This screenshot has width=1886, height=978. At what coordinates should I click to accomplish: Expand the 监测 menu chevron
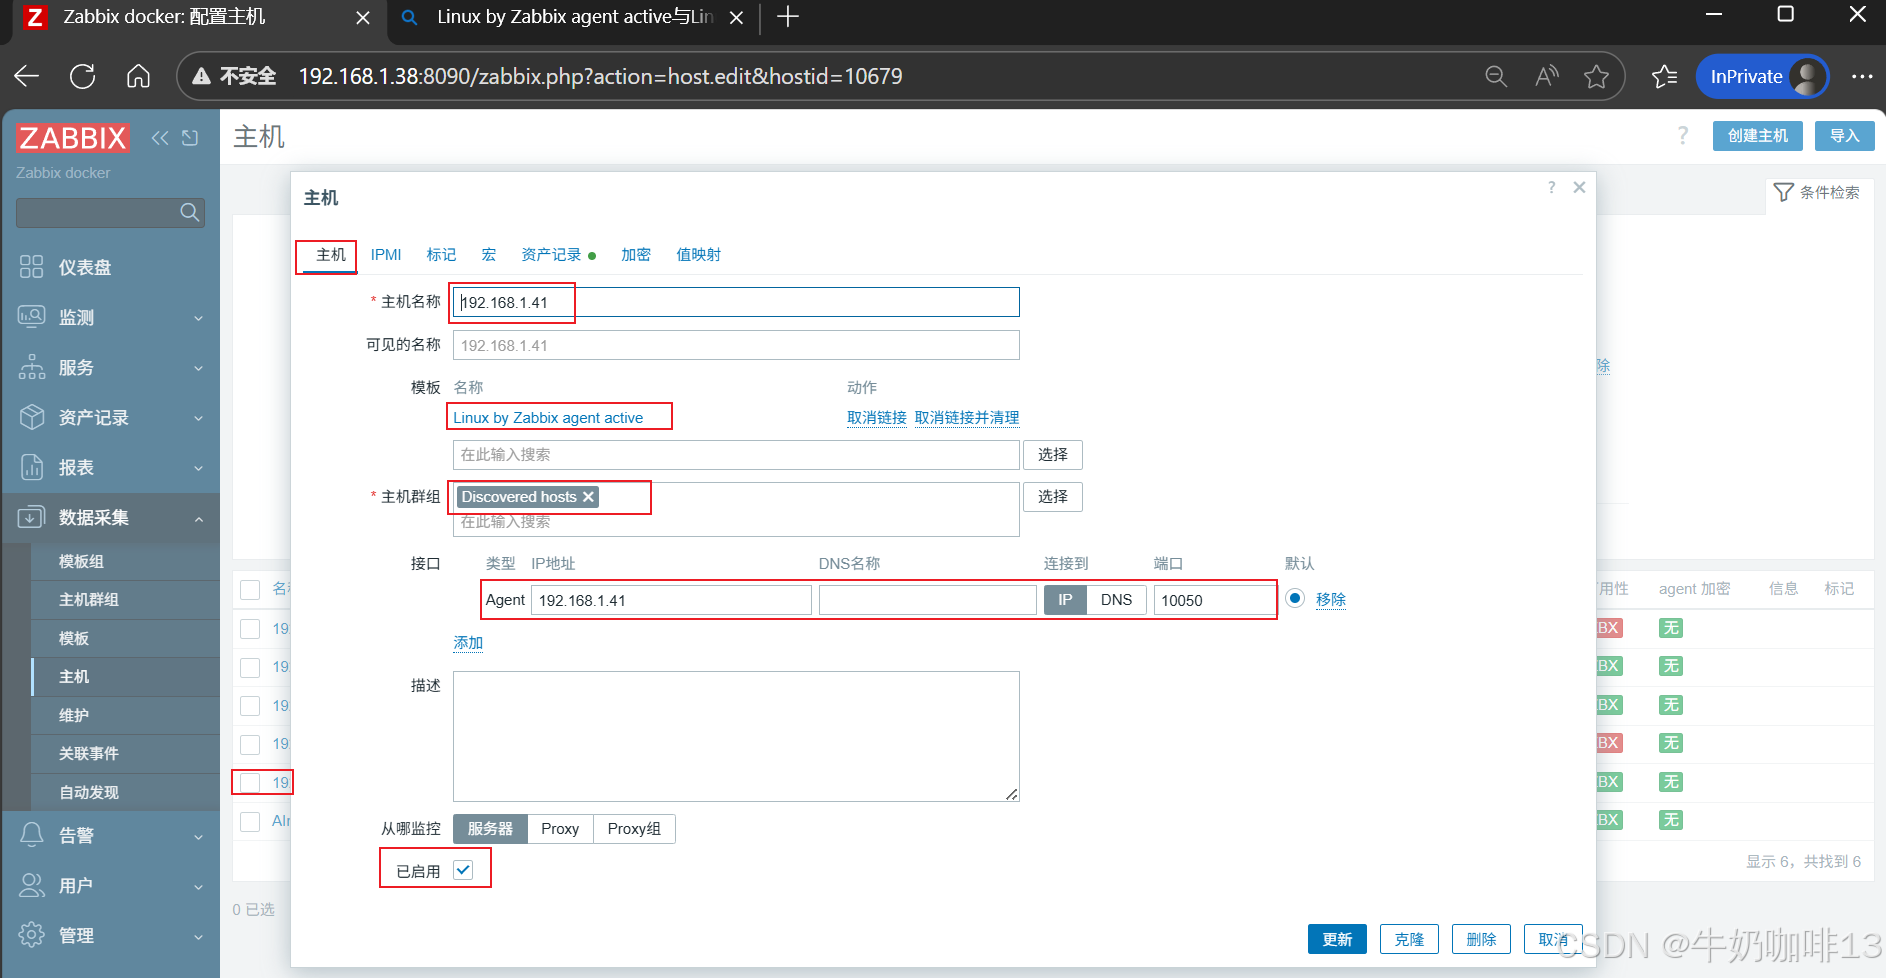point(198,318)
